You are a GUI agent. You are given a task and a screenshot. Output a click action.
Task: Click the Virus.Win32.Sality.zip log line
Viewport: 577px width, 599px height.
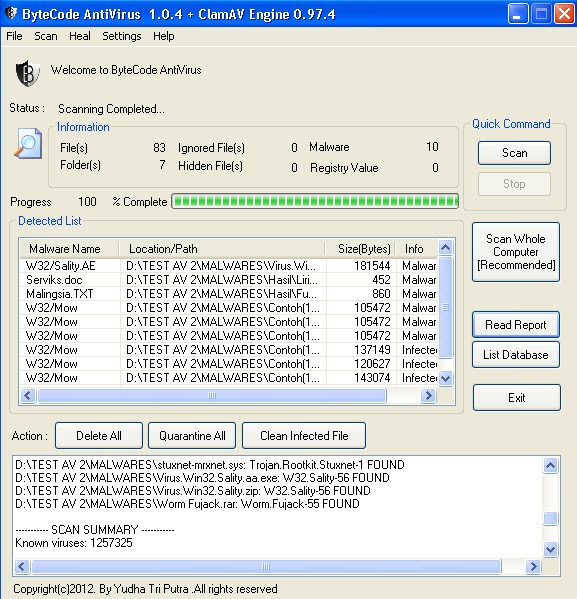[193, 491]
